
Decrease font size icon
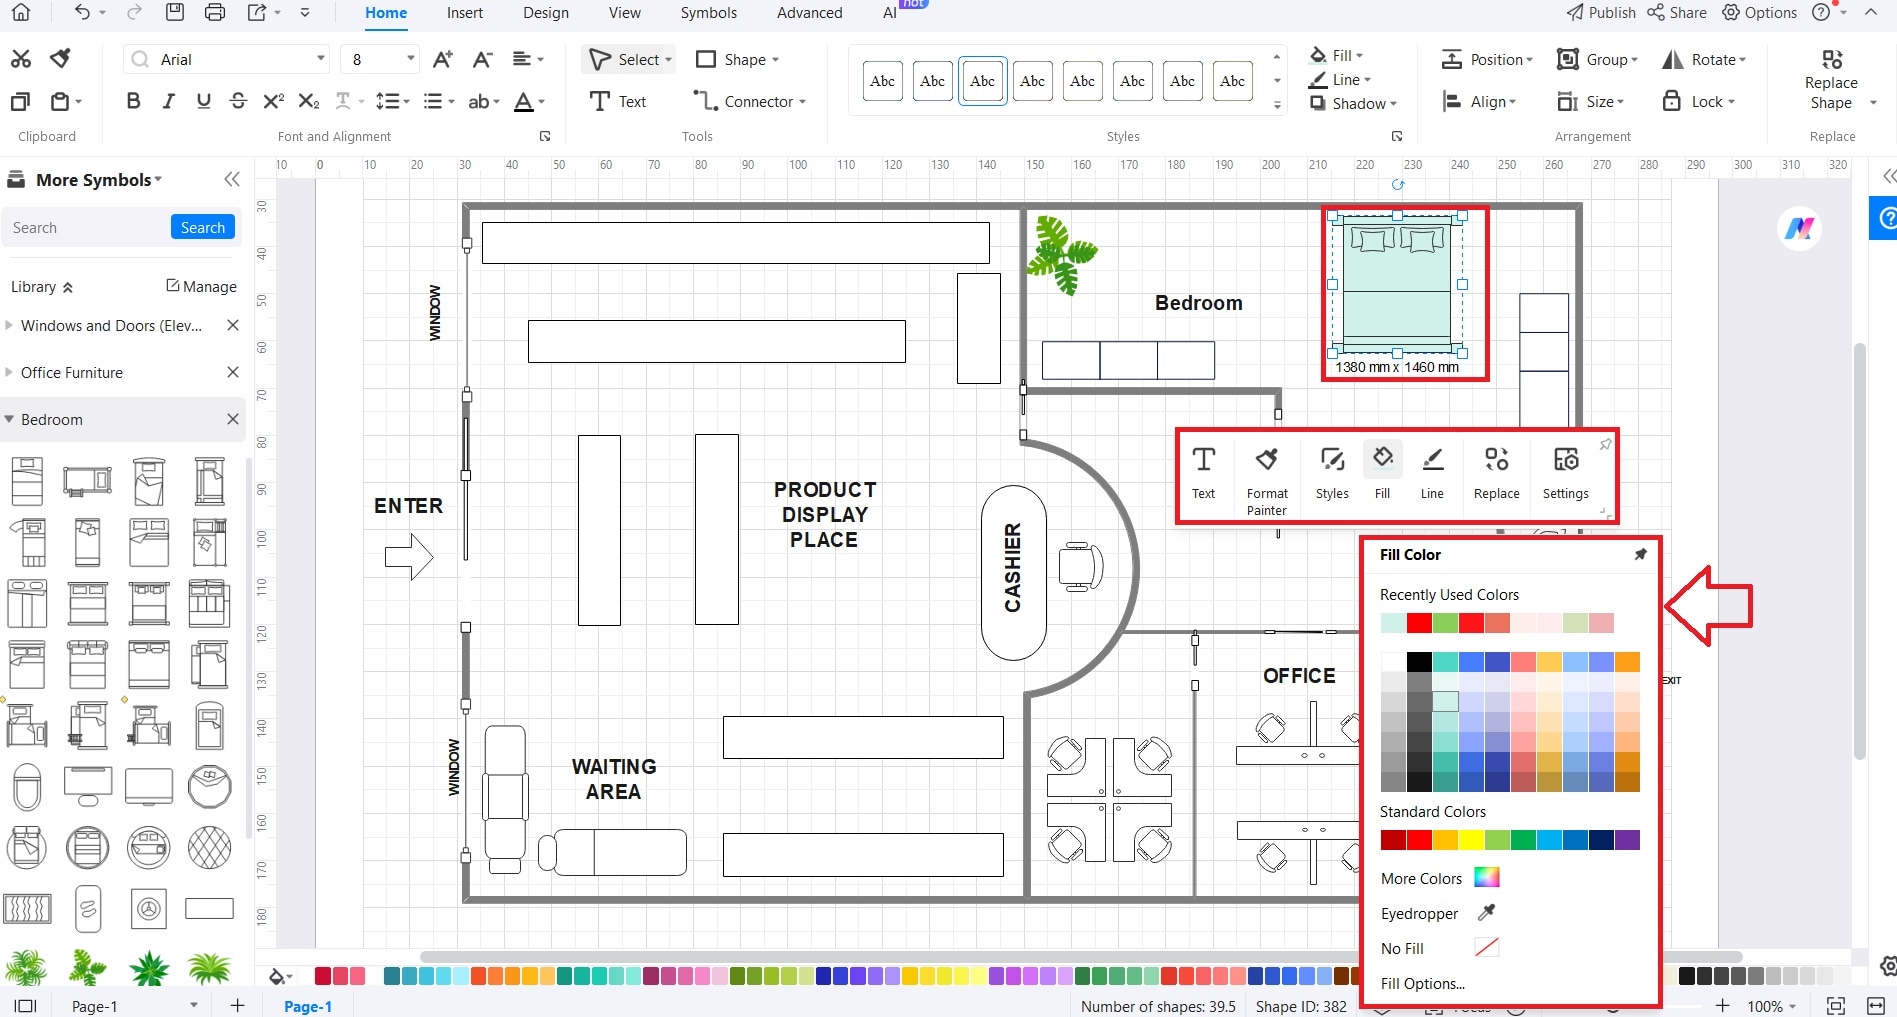tap(482, 59)
